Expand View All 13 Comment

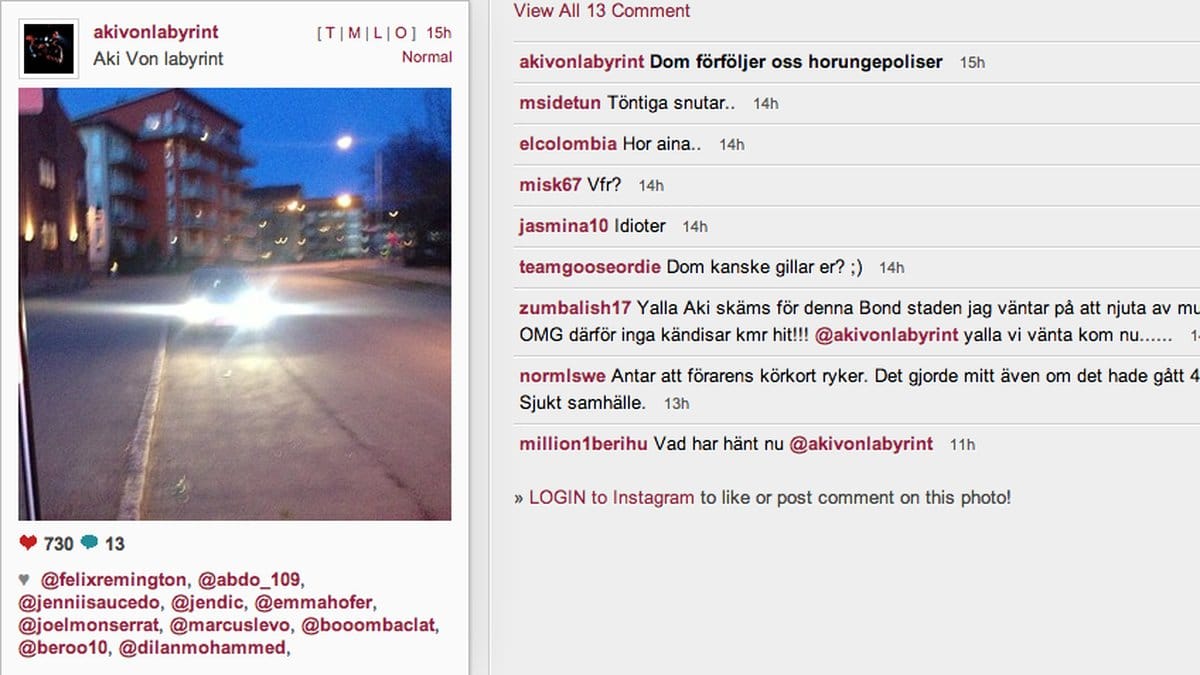[602, 11]
